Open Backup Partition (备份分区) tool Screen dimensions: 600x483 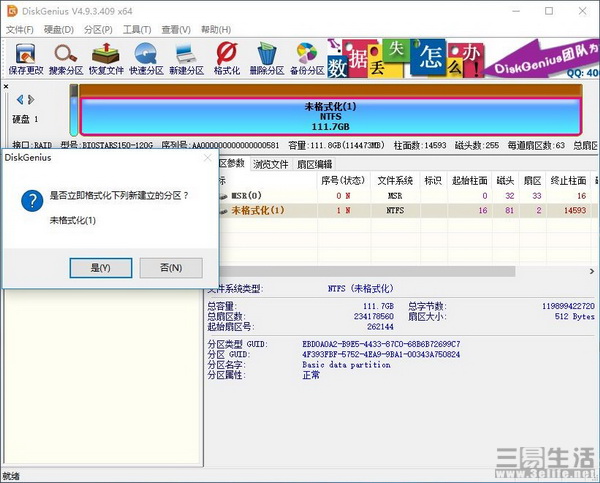coord(307,59)
